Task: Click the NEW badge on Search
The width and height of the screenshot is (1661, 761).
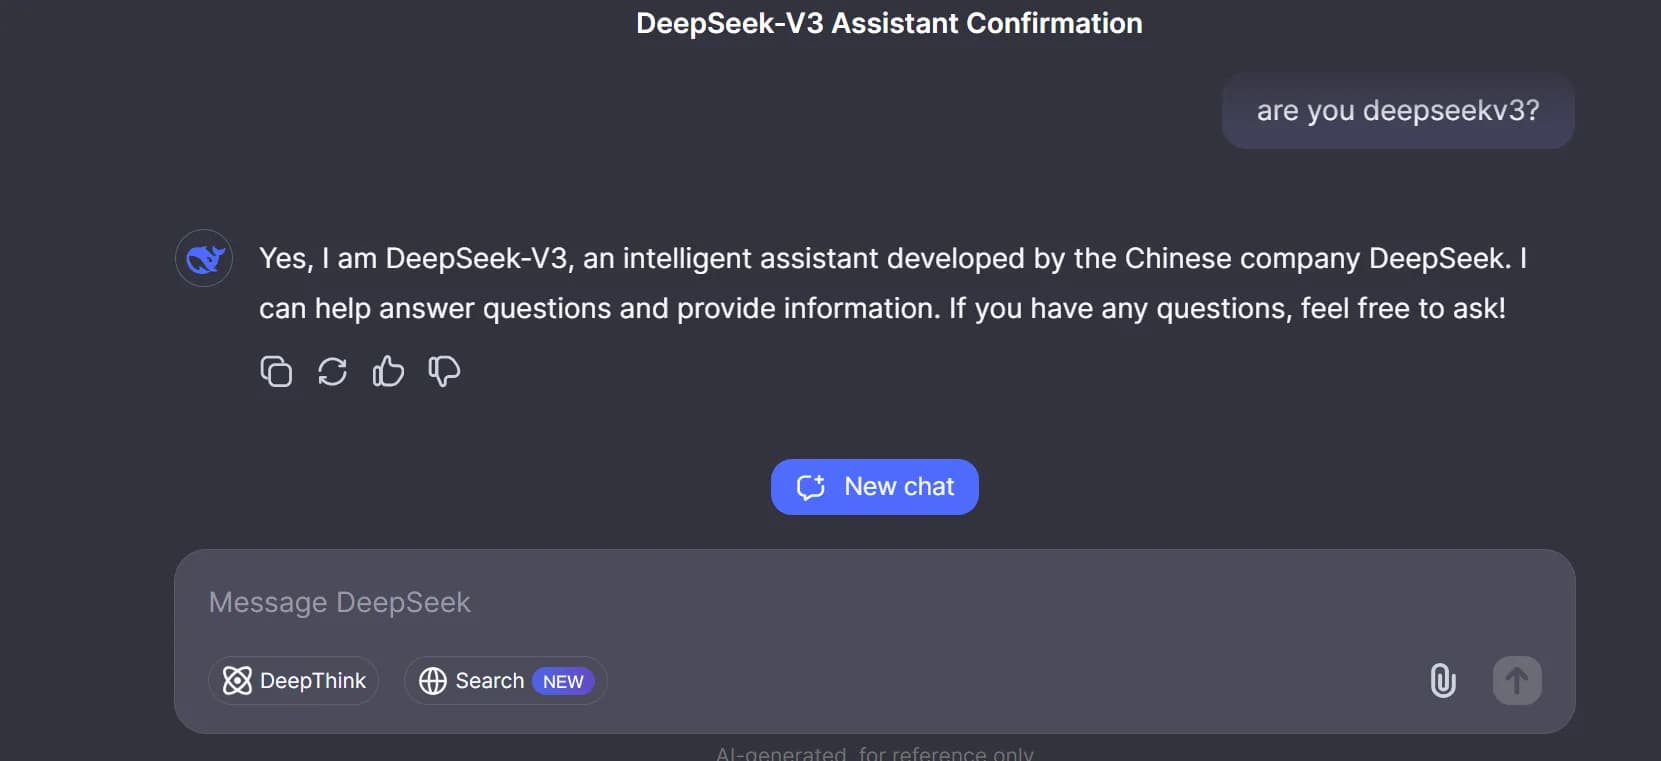Action: (x=565, y=681)
